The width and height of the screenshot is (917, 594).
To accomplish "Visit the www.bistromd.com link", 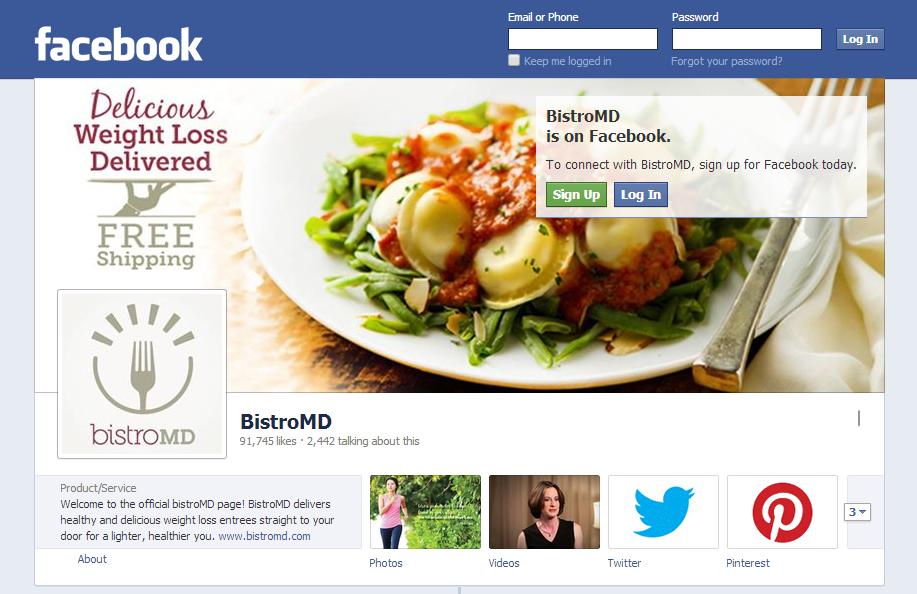I will (264, 536).
